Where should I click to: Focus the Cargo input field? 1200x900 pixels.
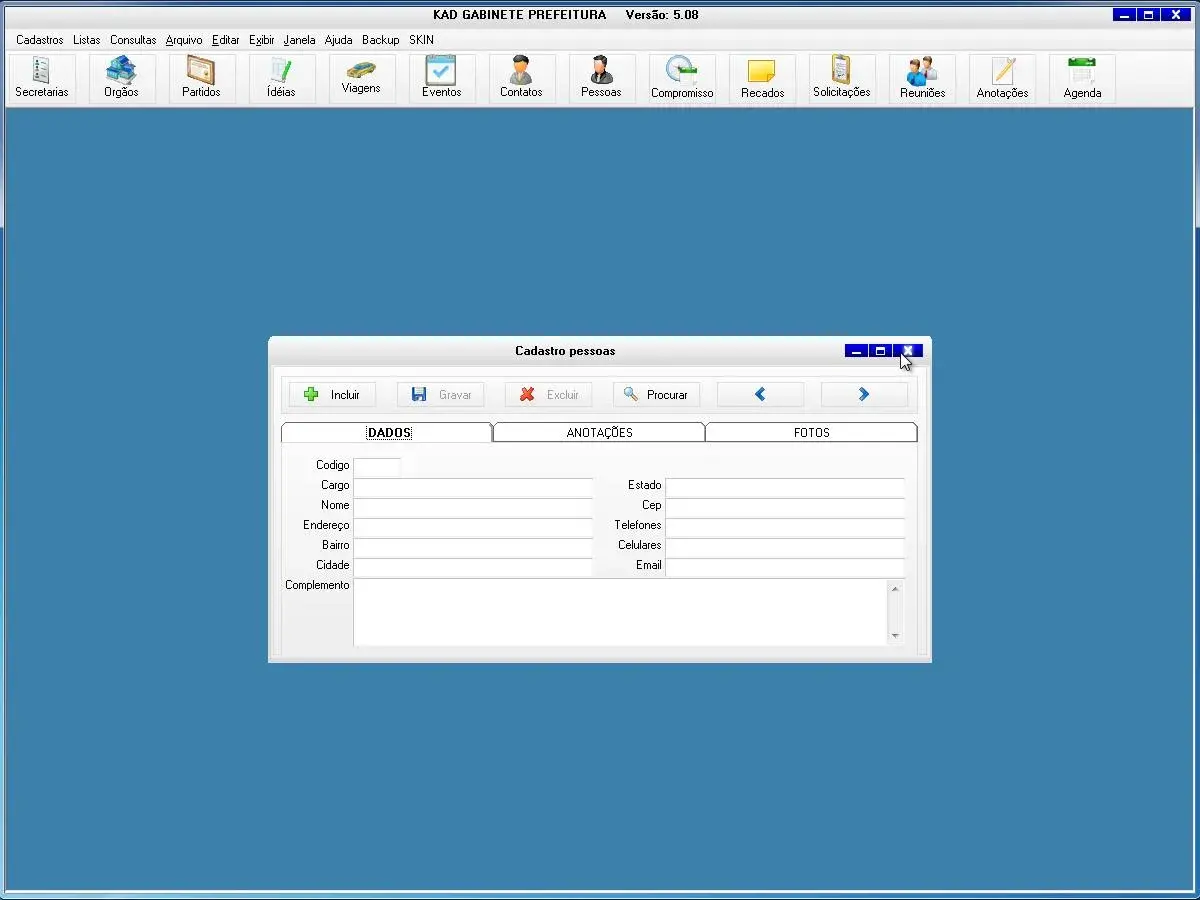(473, 487)
